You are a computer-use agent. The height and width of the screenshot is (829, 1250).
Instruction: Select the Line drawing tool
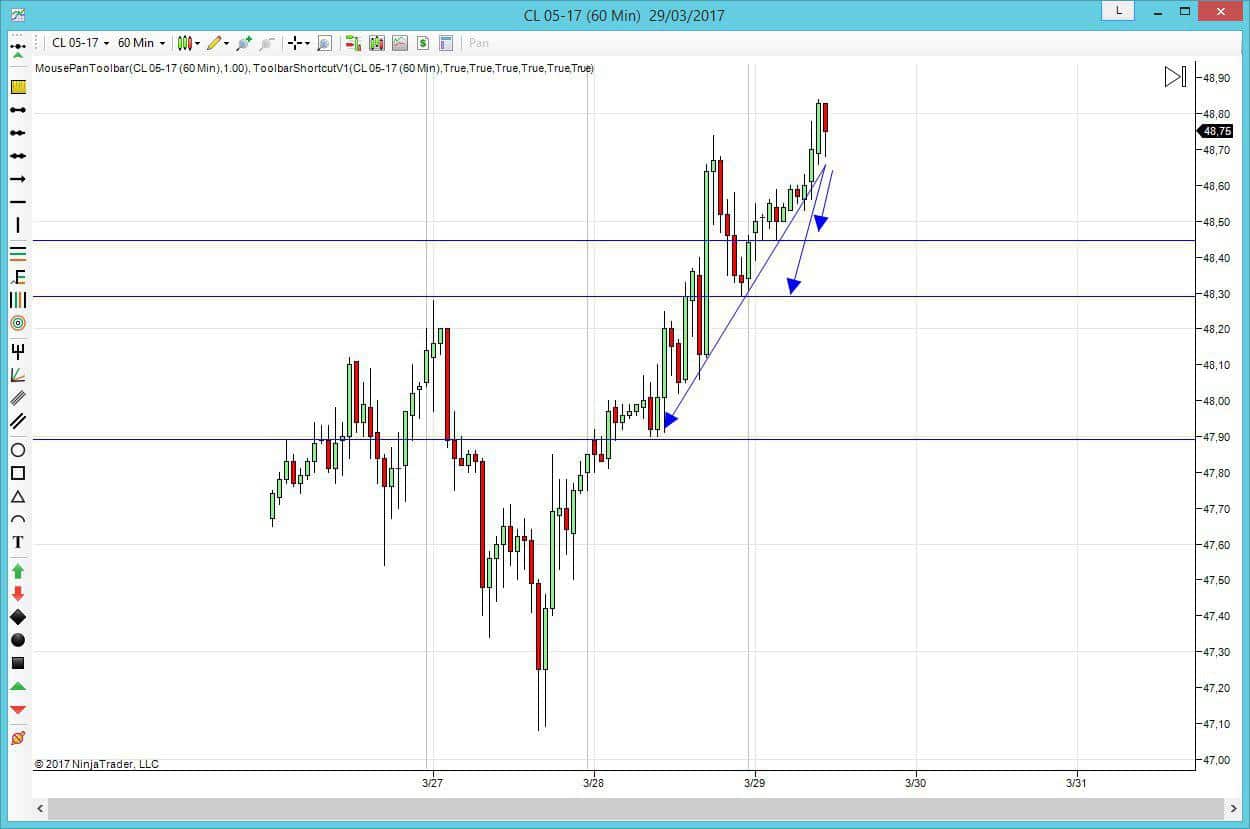[x=18, y=110]
